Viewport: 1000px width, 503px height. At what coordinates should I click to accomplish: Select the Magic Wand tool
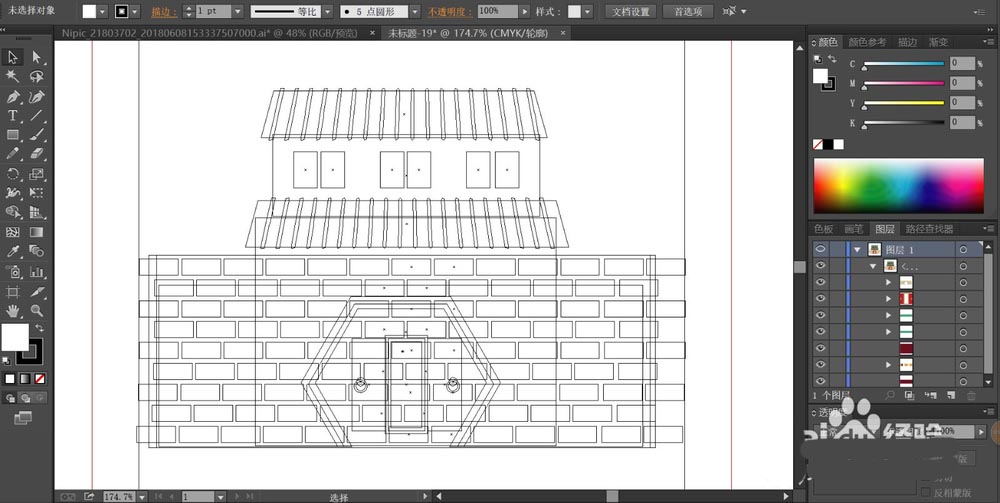point(13,77)
